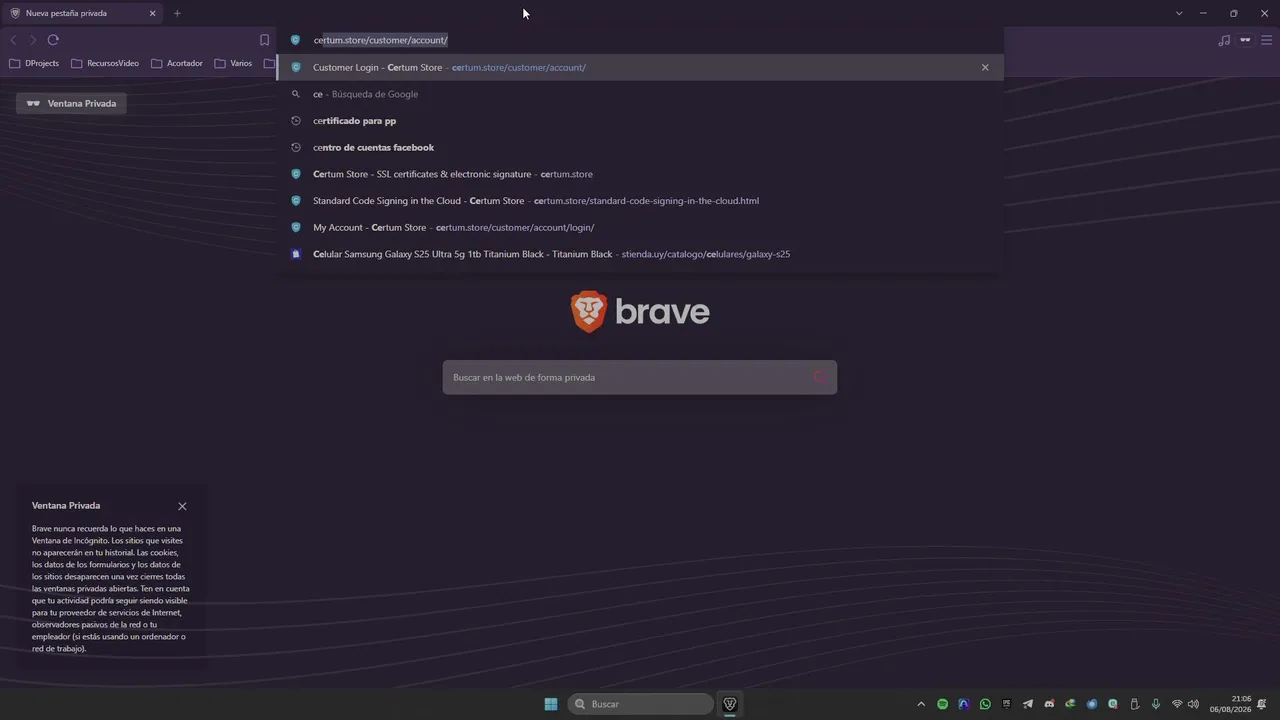Select 'Standard Code Signing in the Cloud' suggestion
This screenshot has height=720, width=1280.
(x=640, y=201)
